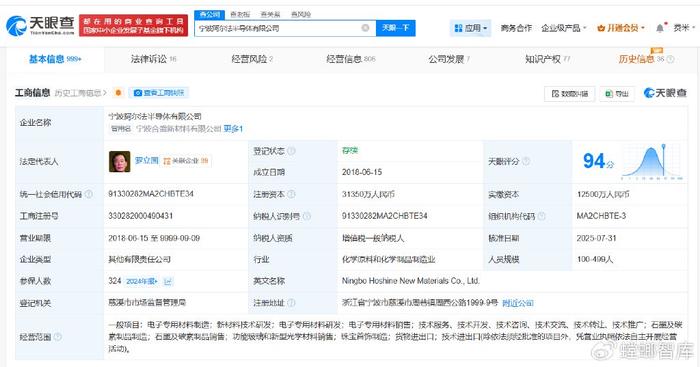Image resolution: width=700 pixels, height=367 pixels.
Task: Clear the search box with the X icon
Action: (365, 28)
